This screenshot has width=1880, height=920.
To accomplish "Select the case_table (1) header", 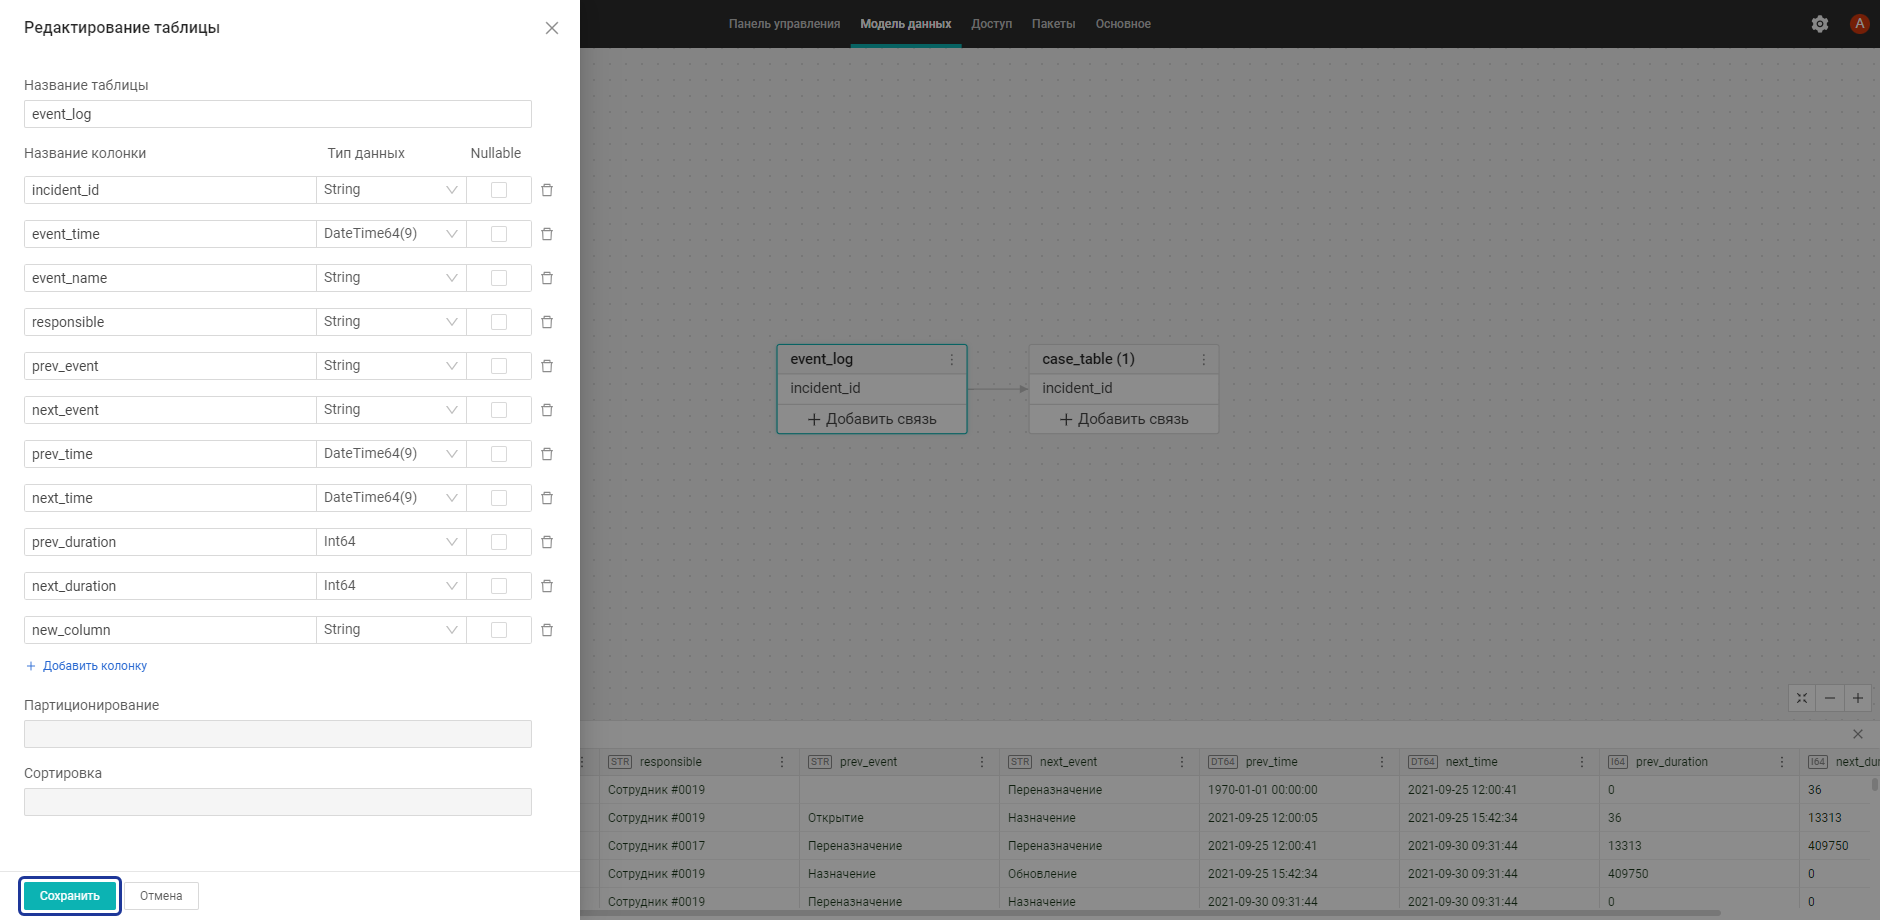I will click(1124, 359).
